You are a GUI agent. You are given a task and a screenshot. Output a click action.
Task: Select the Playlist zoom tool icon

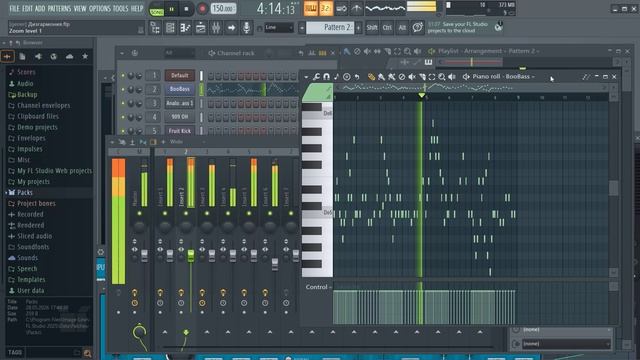(407, 51)
